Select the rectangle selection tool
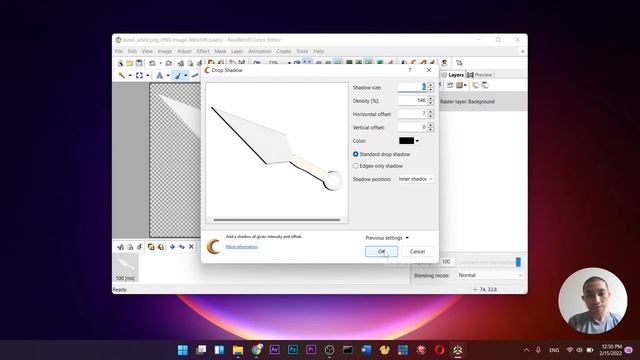 pos(140,75)
